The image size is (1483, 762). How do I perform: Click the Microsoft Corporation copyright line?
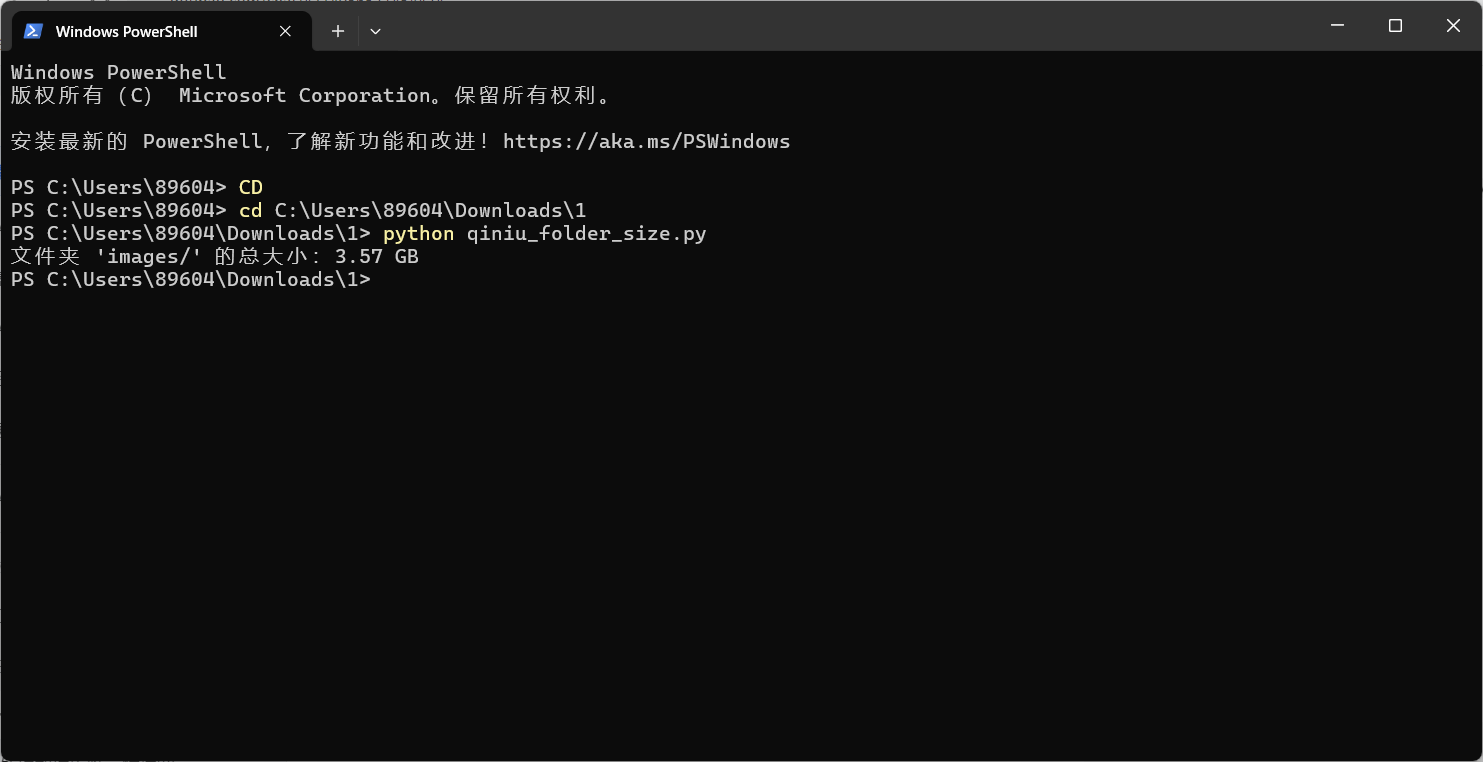tap(310, 95)
